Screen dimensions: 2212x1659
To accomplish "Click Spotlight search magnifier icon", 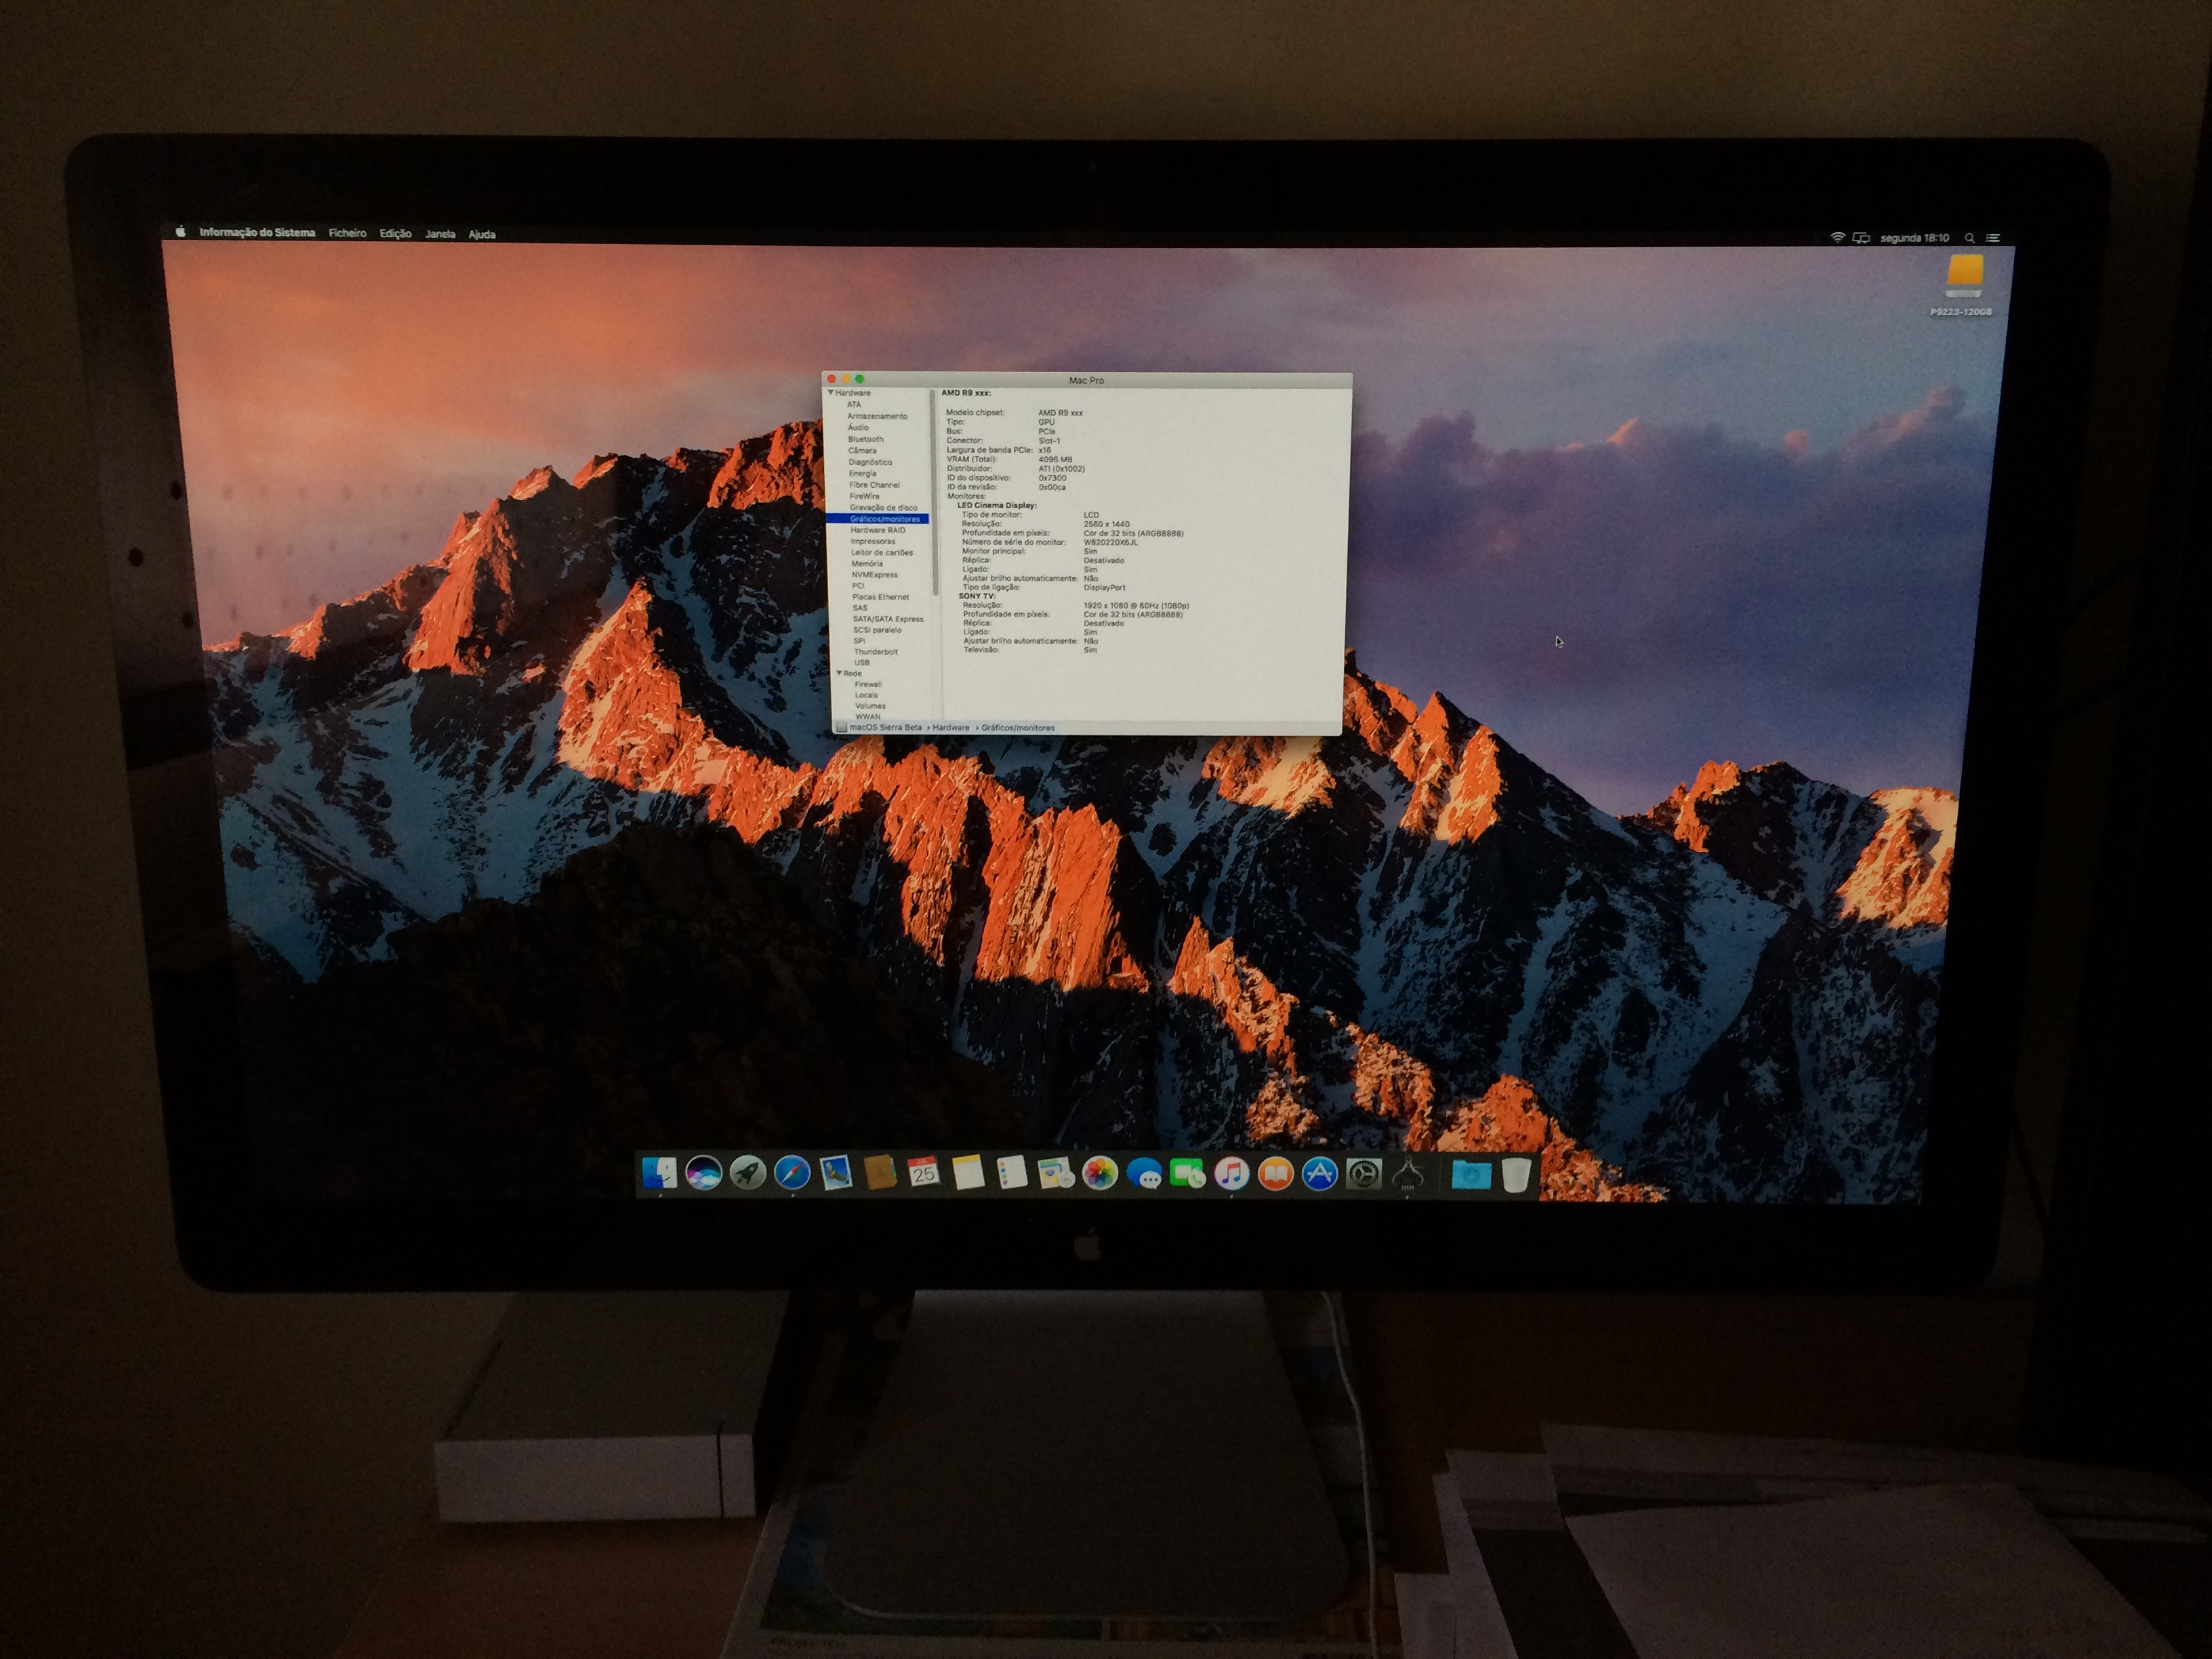I will (x=1970, y=238).
